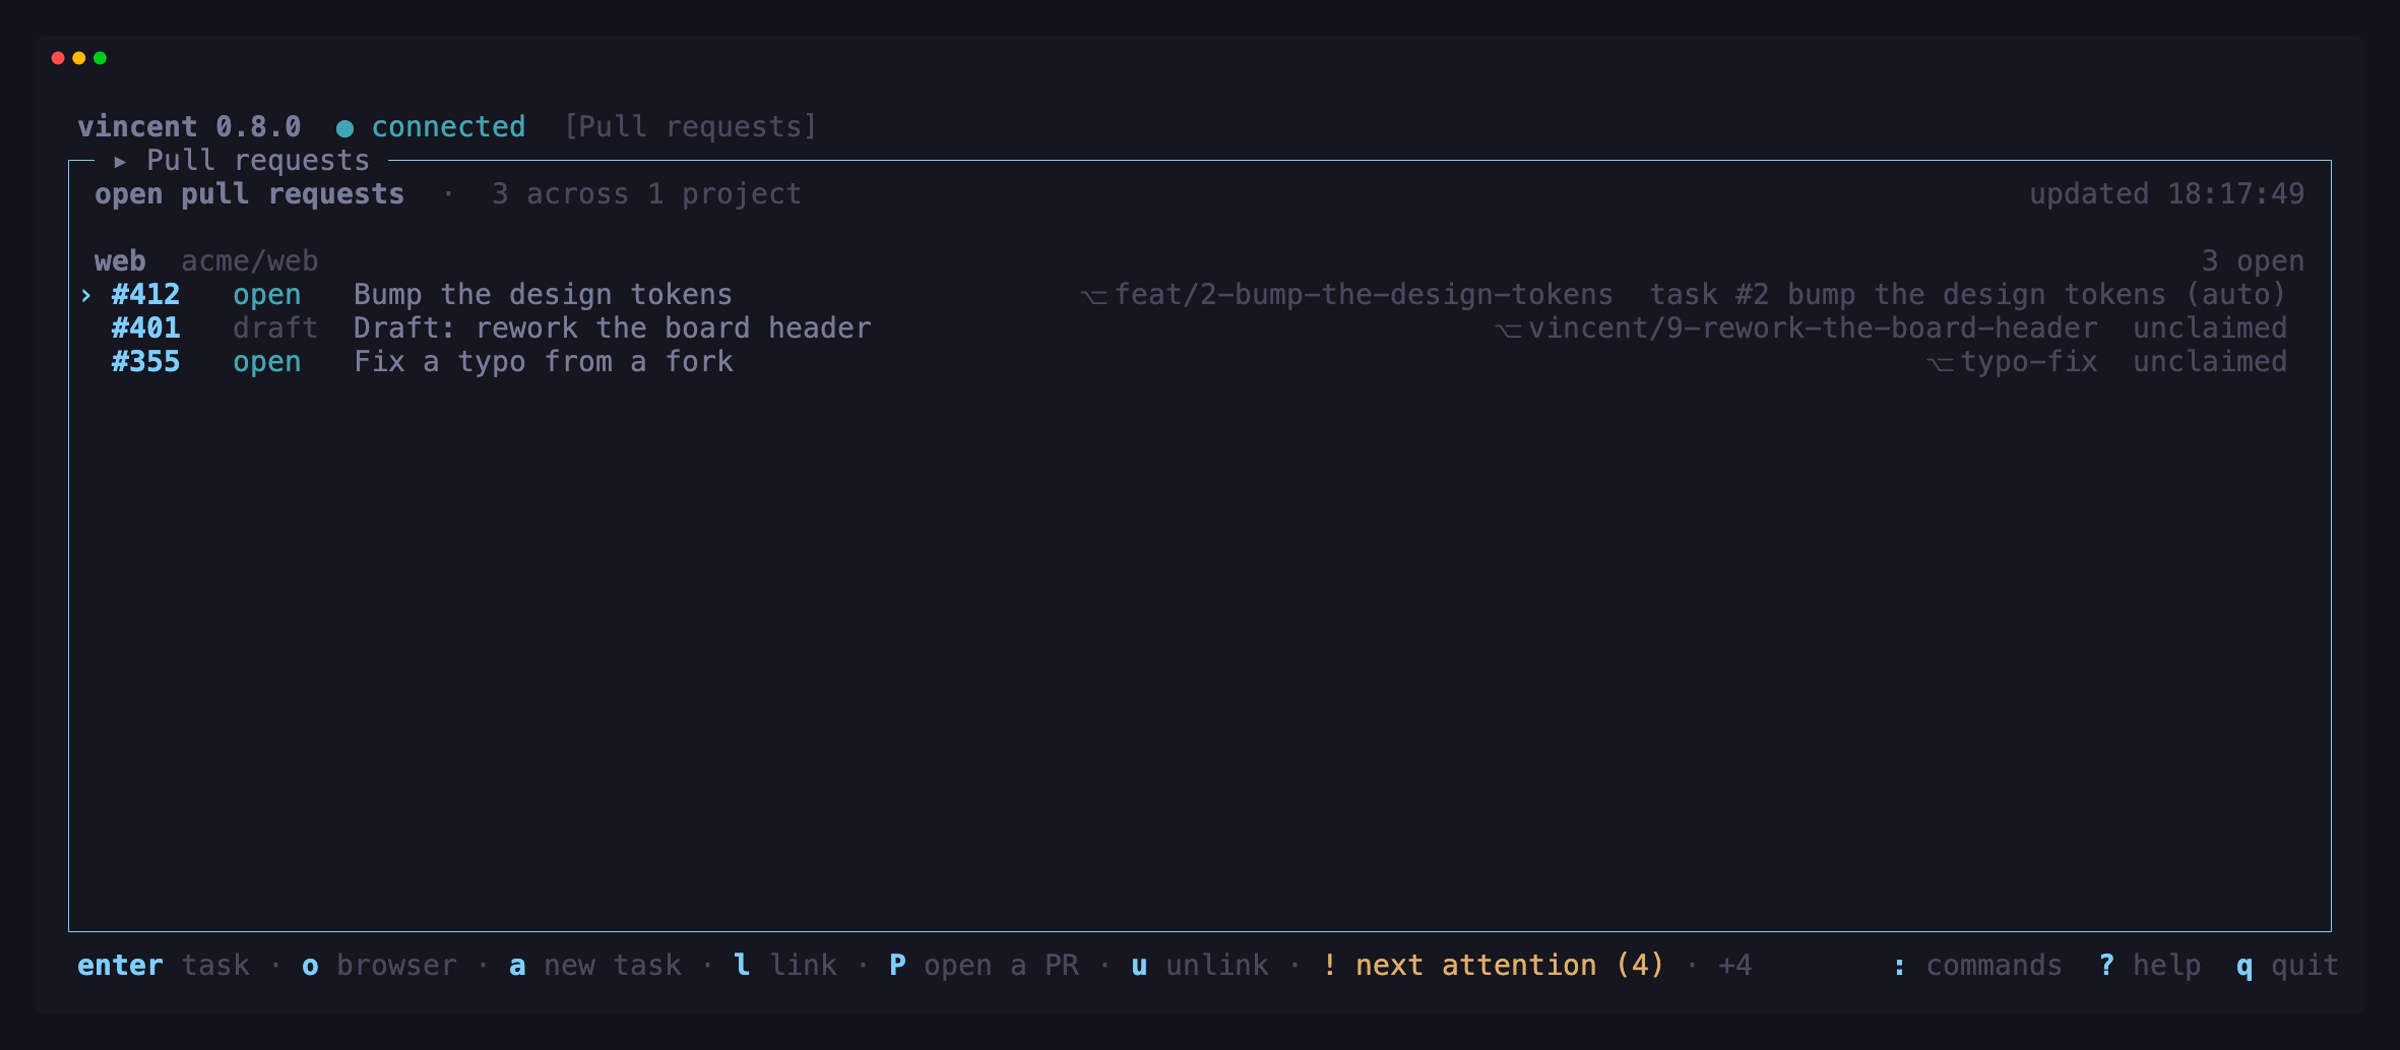This screenshot has height=1050, width=2400.
Task: Click the 'a new task' shortcut
Action: point(595,966)
